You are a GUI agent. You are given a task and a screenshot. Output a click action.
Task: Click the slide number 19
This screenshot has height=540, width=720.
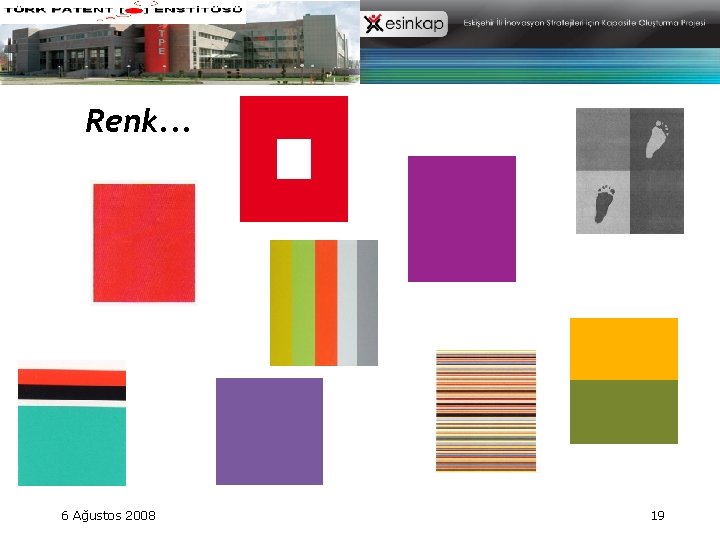(x=658, y=516)
